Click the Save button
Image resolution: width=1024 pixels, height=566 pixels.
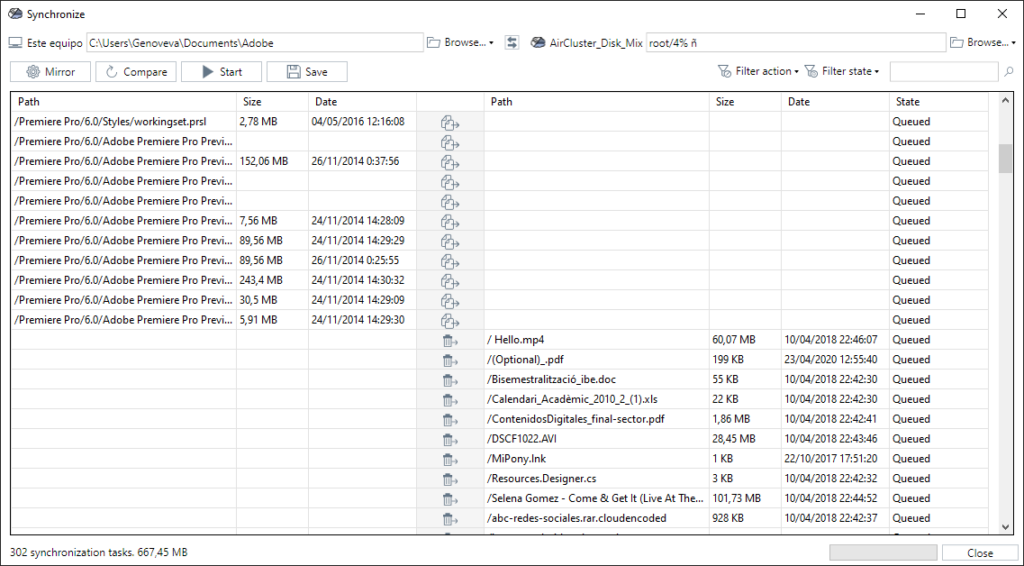(306, 72)
